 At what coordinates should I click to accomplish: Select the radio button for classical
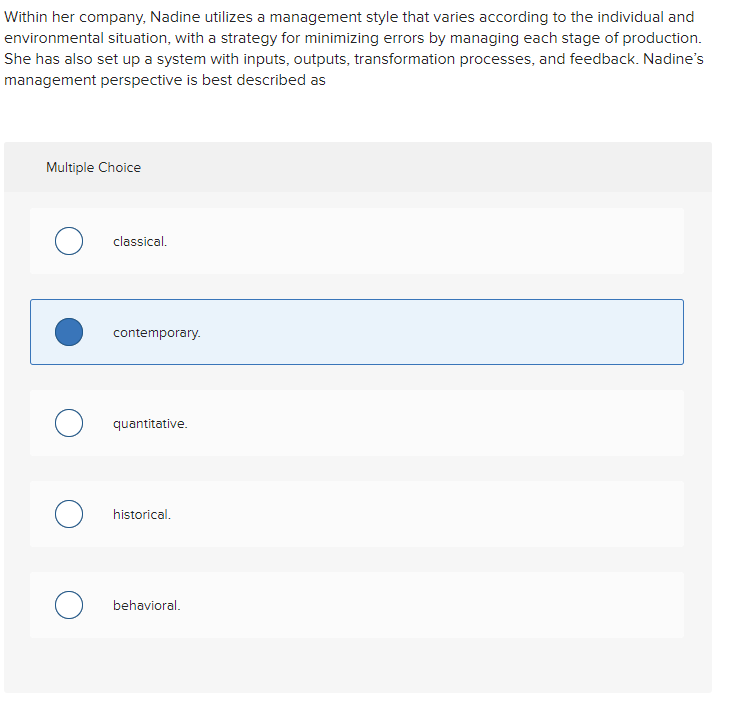tap(69, 241)
